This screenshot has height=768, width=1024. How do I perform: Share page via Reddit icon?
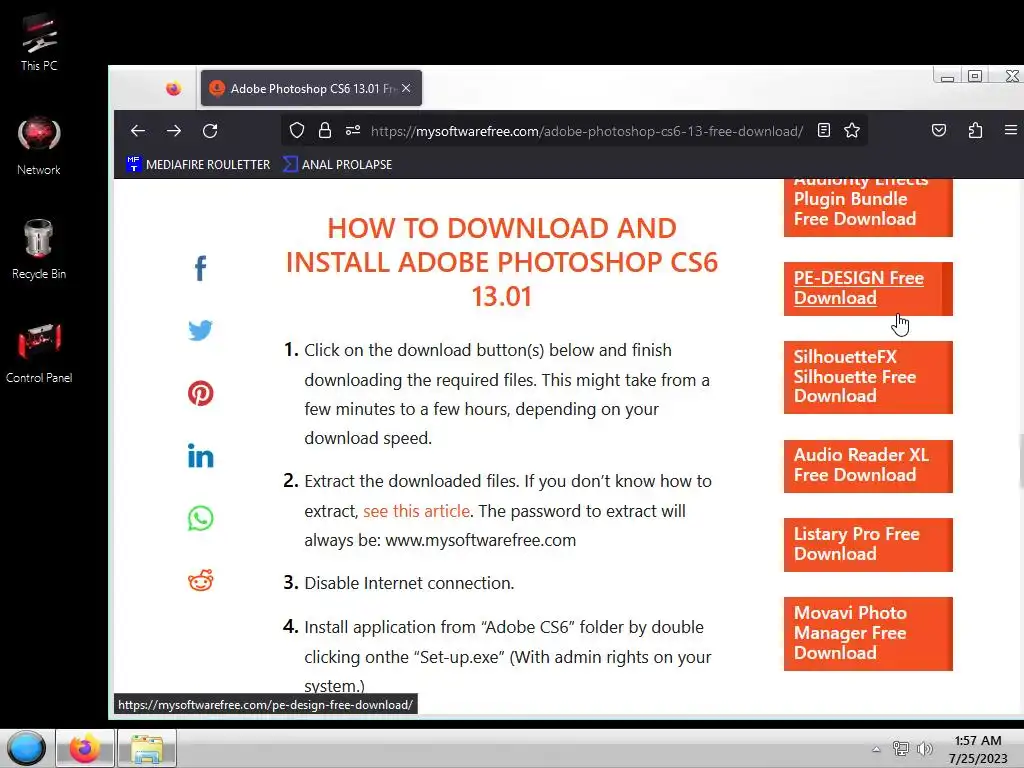200,581
